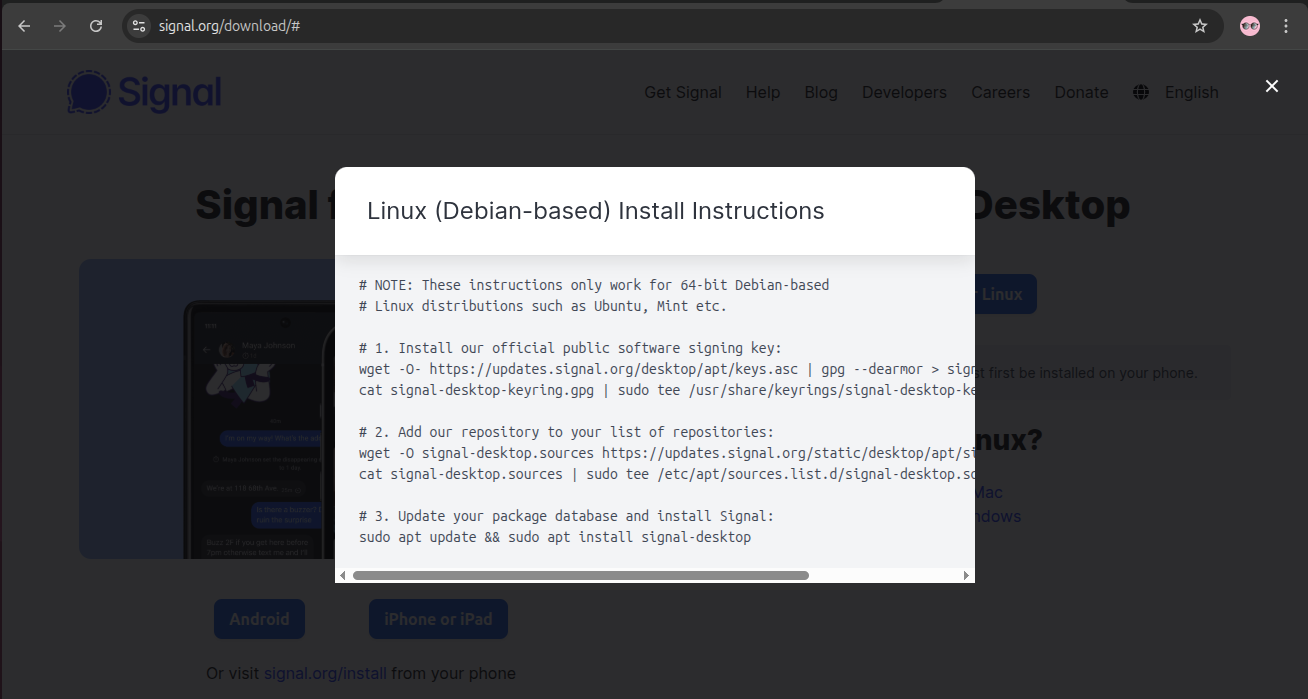This screenshot has height=699, width=1308.
Task: Open the Blog nav item
Action: click(x=821, y=92)
